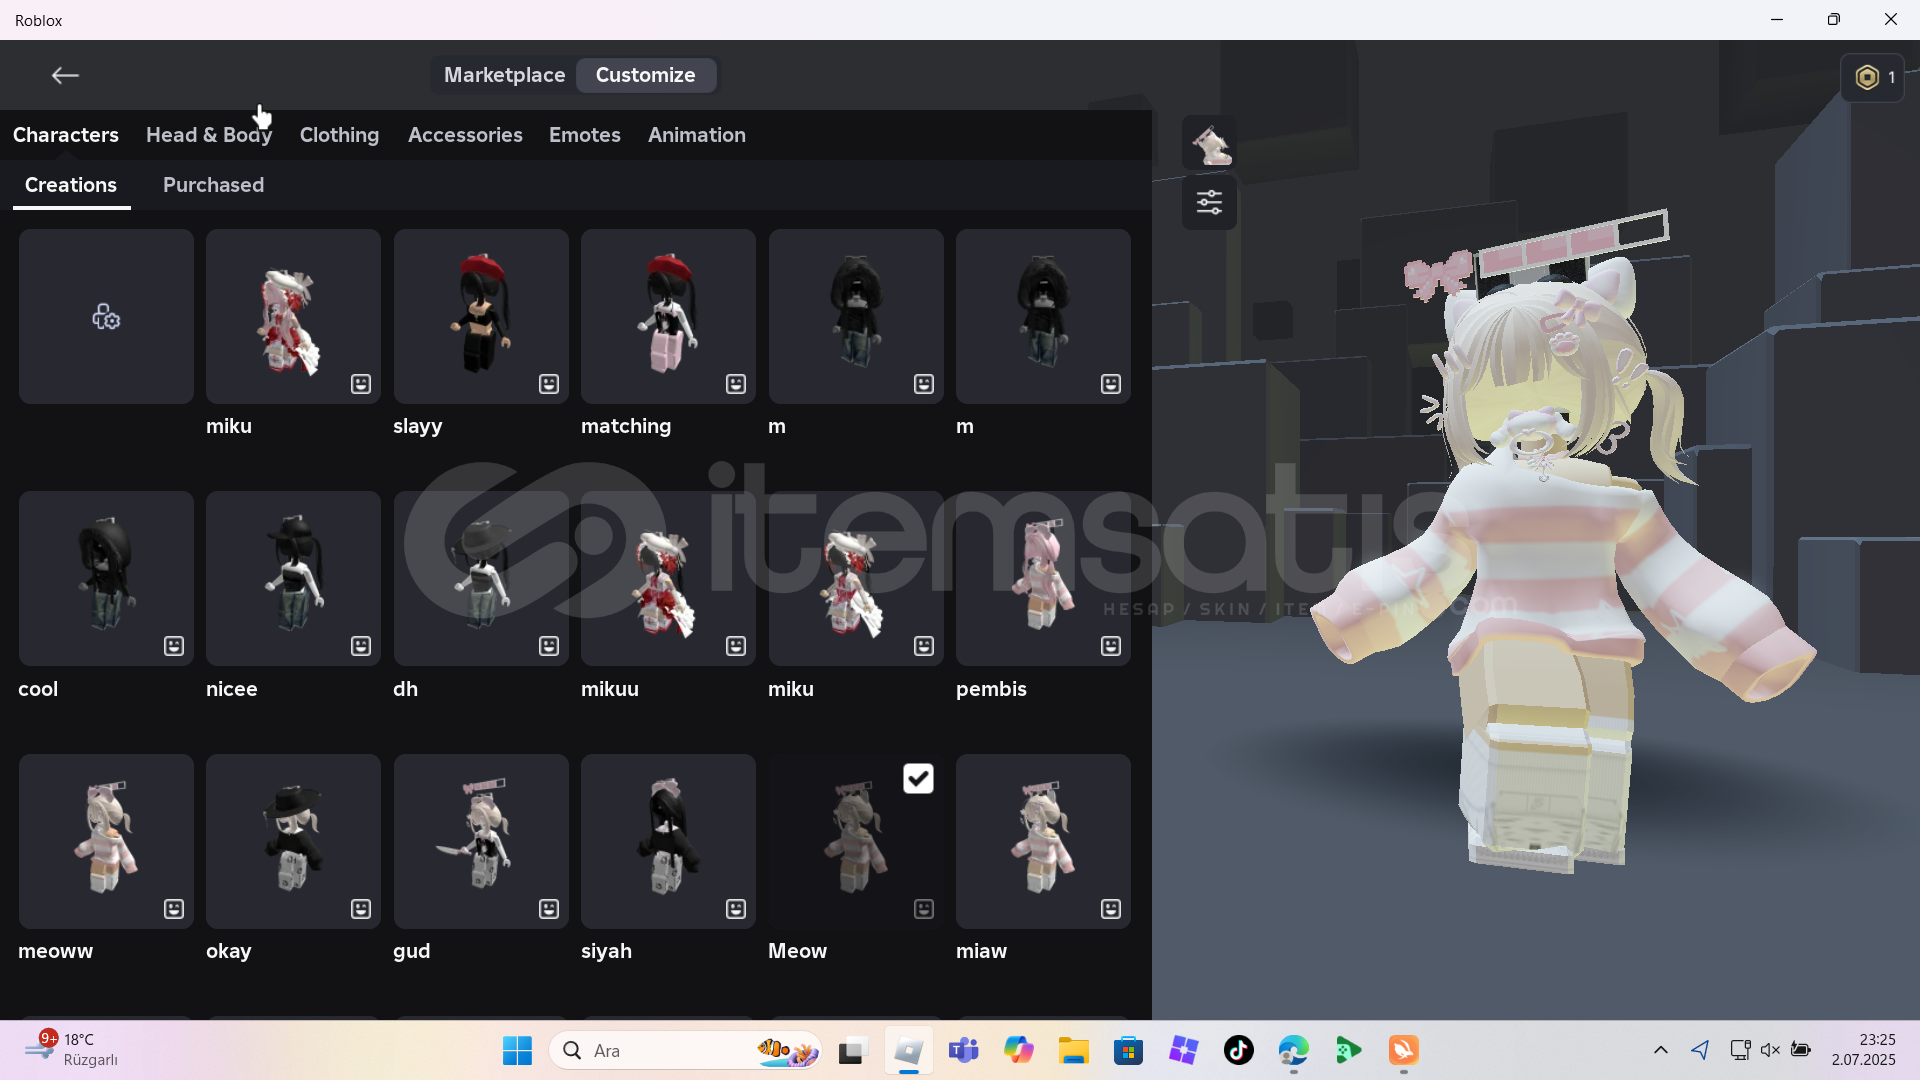This screenshot has height=1080, width=1920.
Task: Click emote icon on gud outfit
Action: 549,909
